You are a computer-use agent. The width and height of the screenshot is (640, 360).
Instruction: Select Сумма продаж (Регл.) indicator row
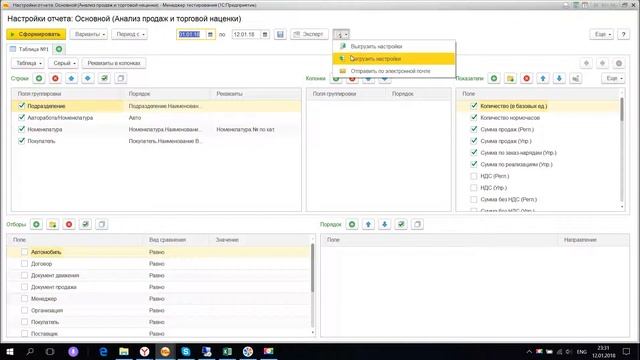point(539,129)
